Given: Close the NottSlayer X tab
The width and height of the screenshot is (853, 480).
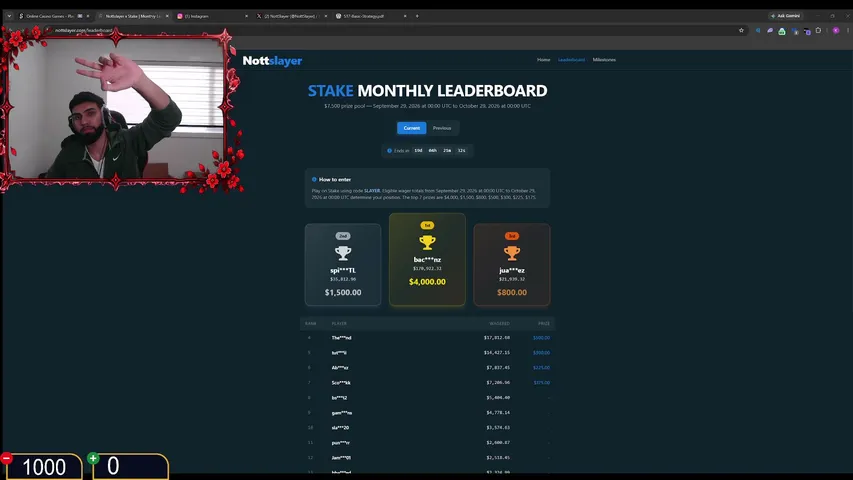Looking at the screenshot, I should click(x=326, y=16).
